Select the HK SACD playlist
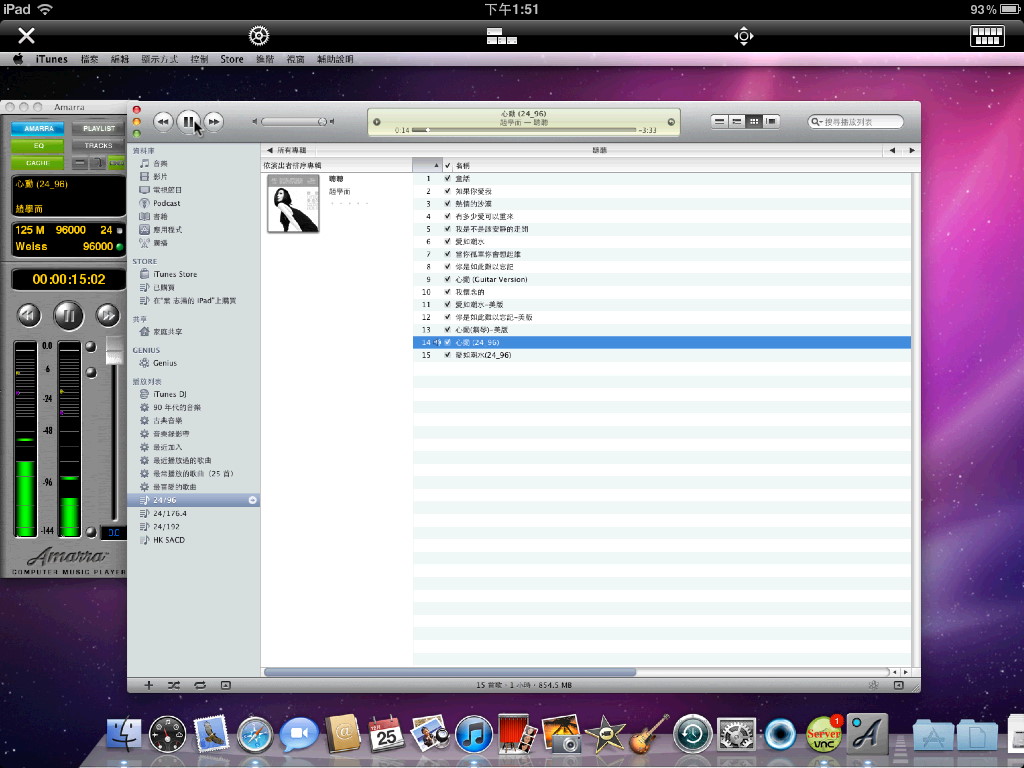 (x=168, y=540)
